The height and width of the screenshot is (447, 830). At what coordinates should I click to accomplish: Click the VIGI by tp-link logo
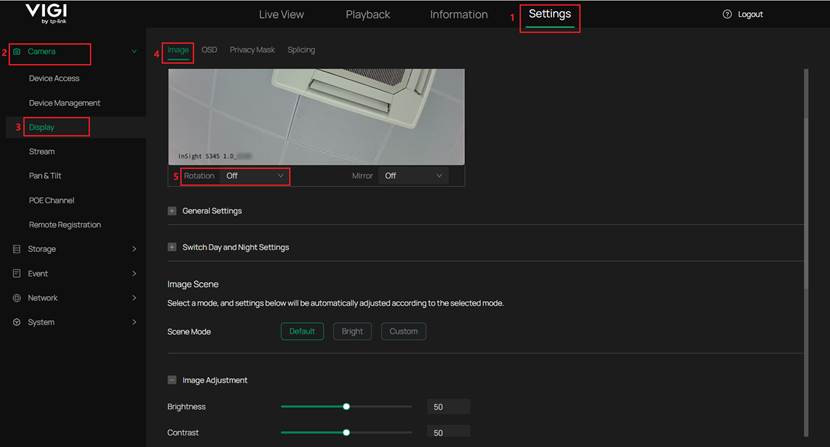click(45, 14)
